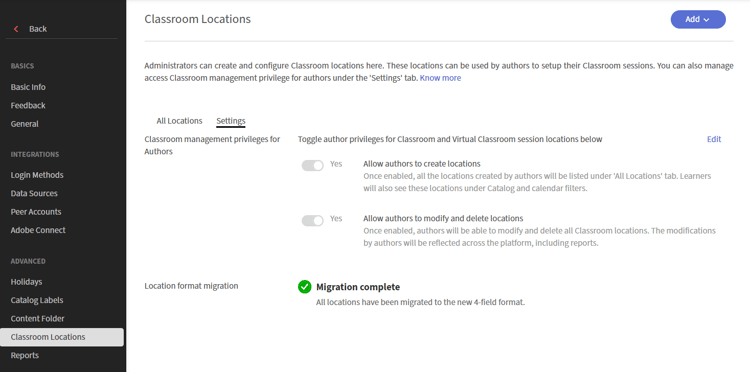Viewport: 750px width, 372px height.
Task: Click the Toggle author privileges description text
Action: point(450,139)
